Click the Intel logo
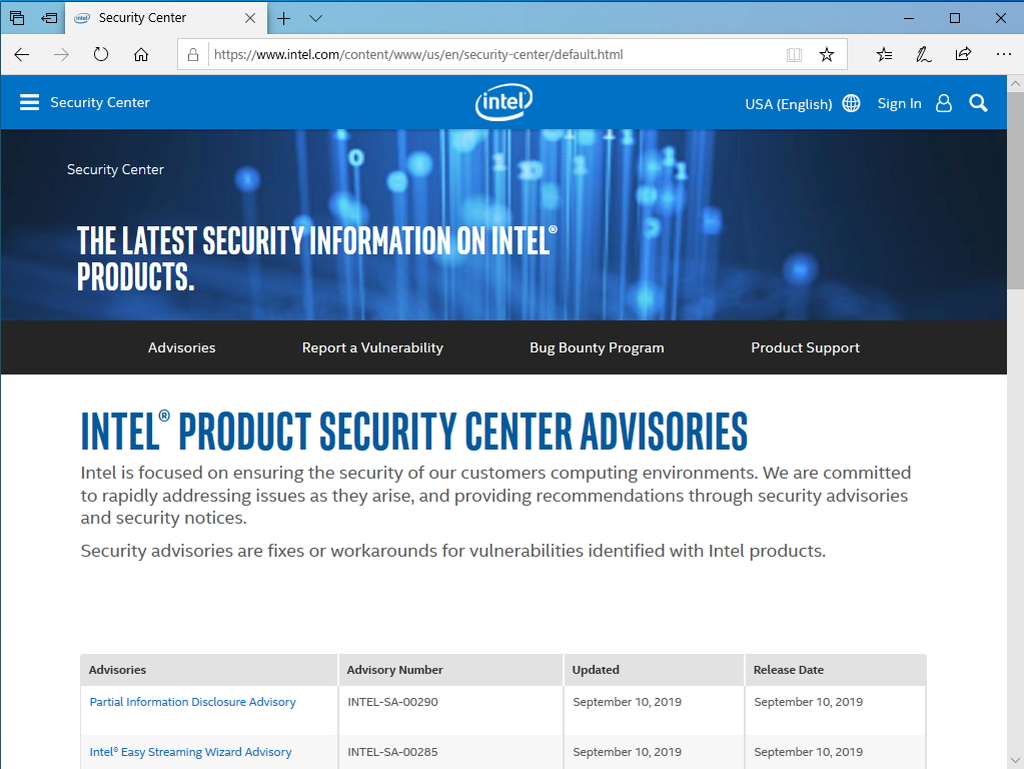This screenshot has width=1024, height=769. 503,101
